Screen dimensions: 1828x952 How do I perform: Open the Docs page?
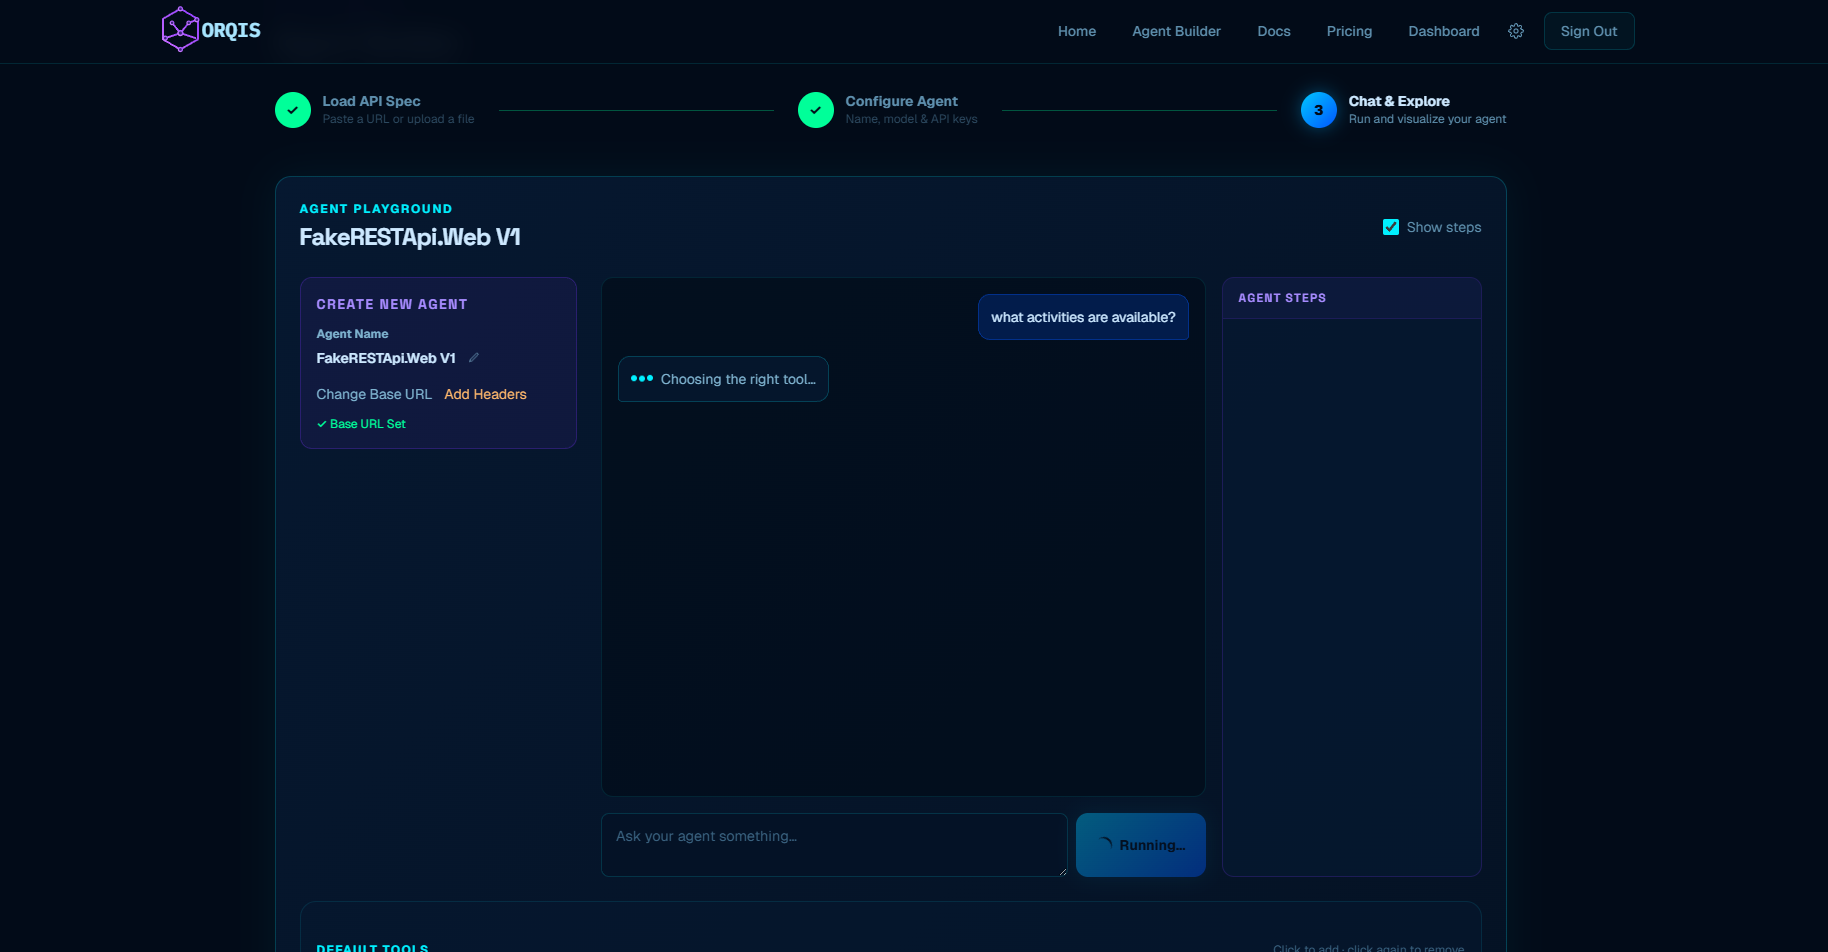coord(1274,31)
